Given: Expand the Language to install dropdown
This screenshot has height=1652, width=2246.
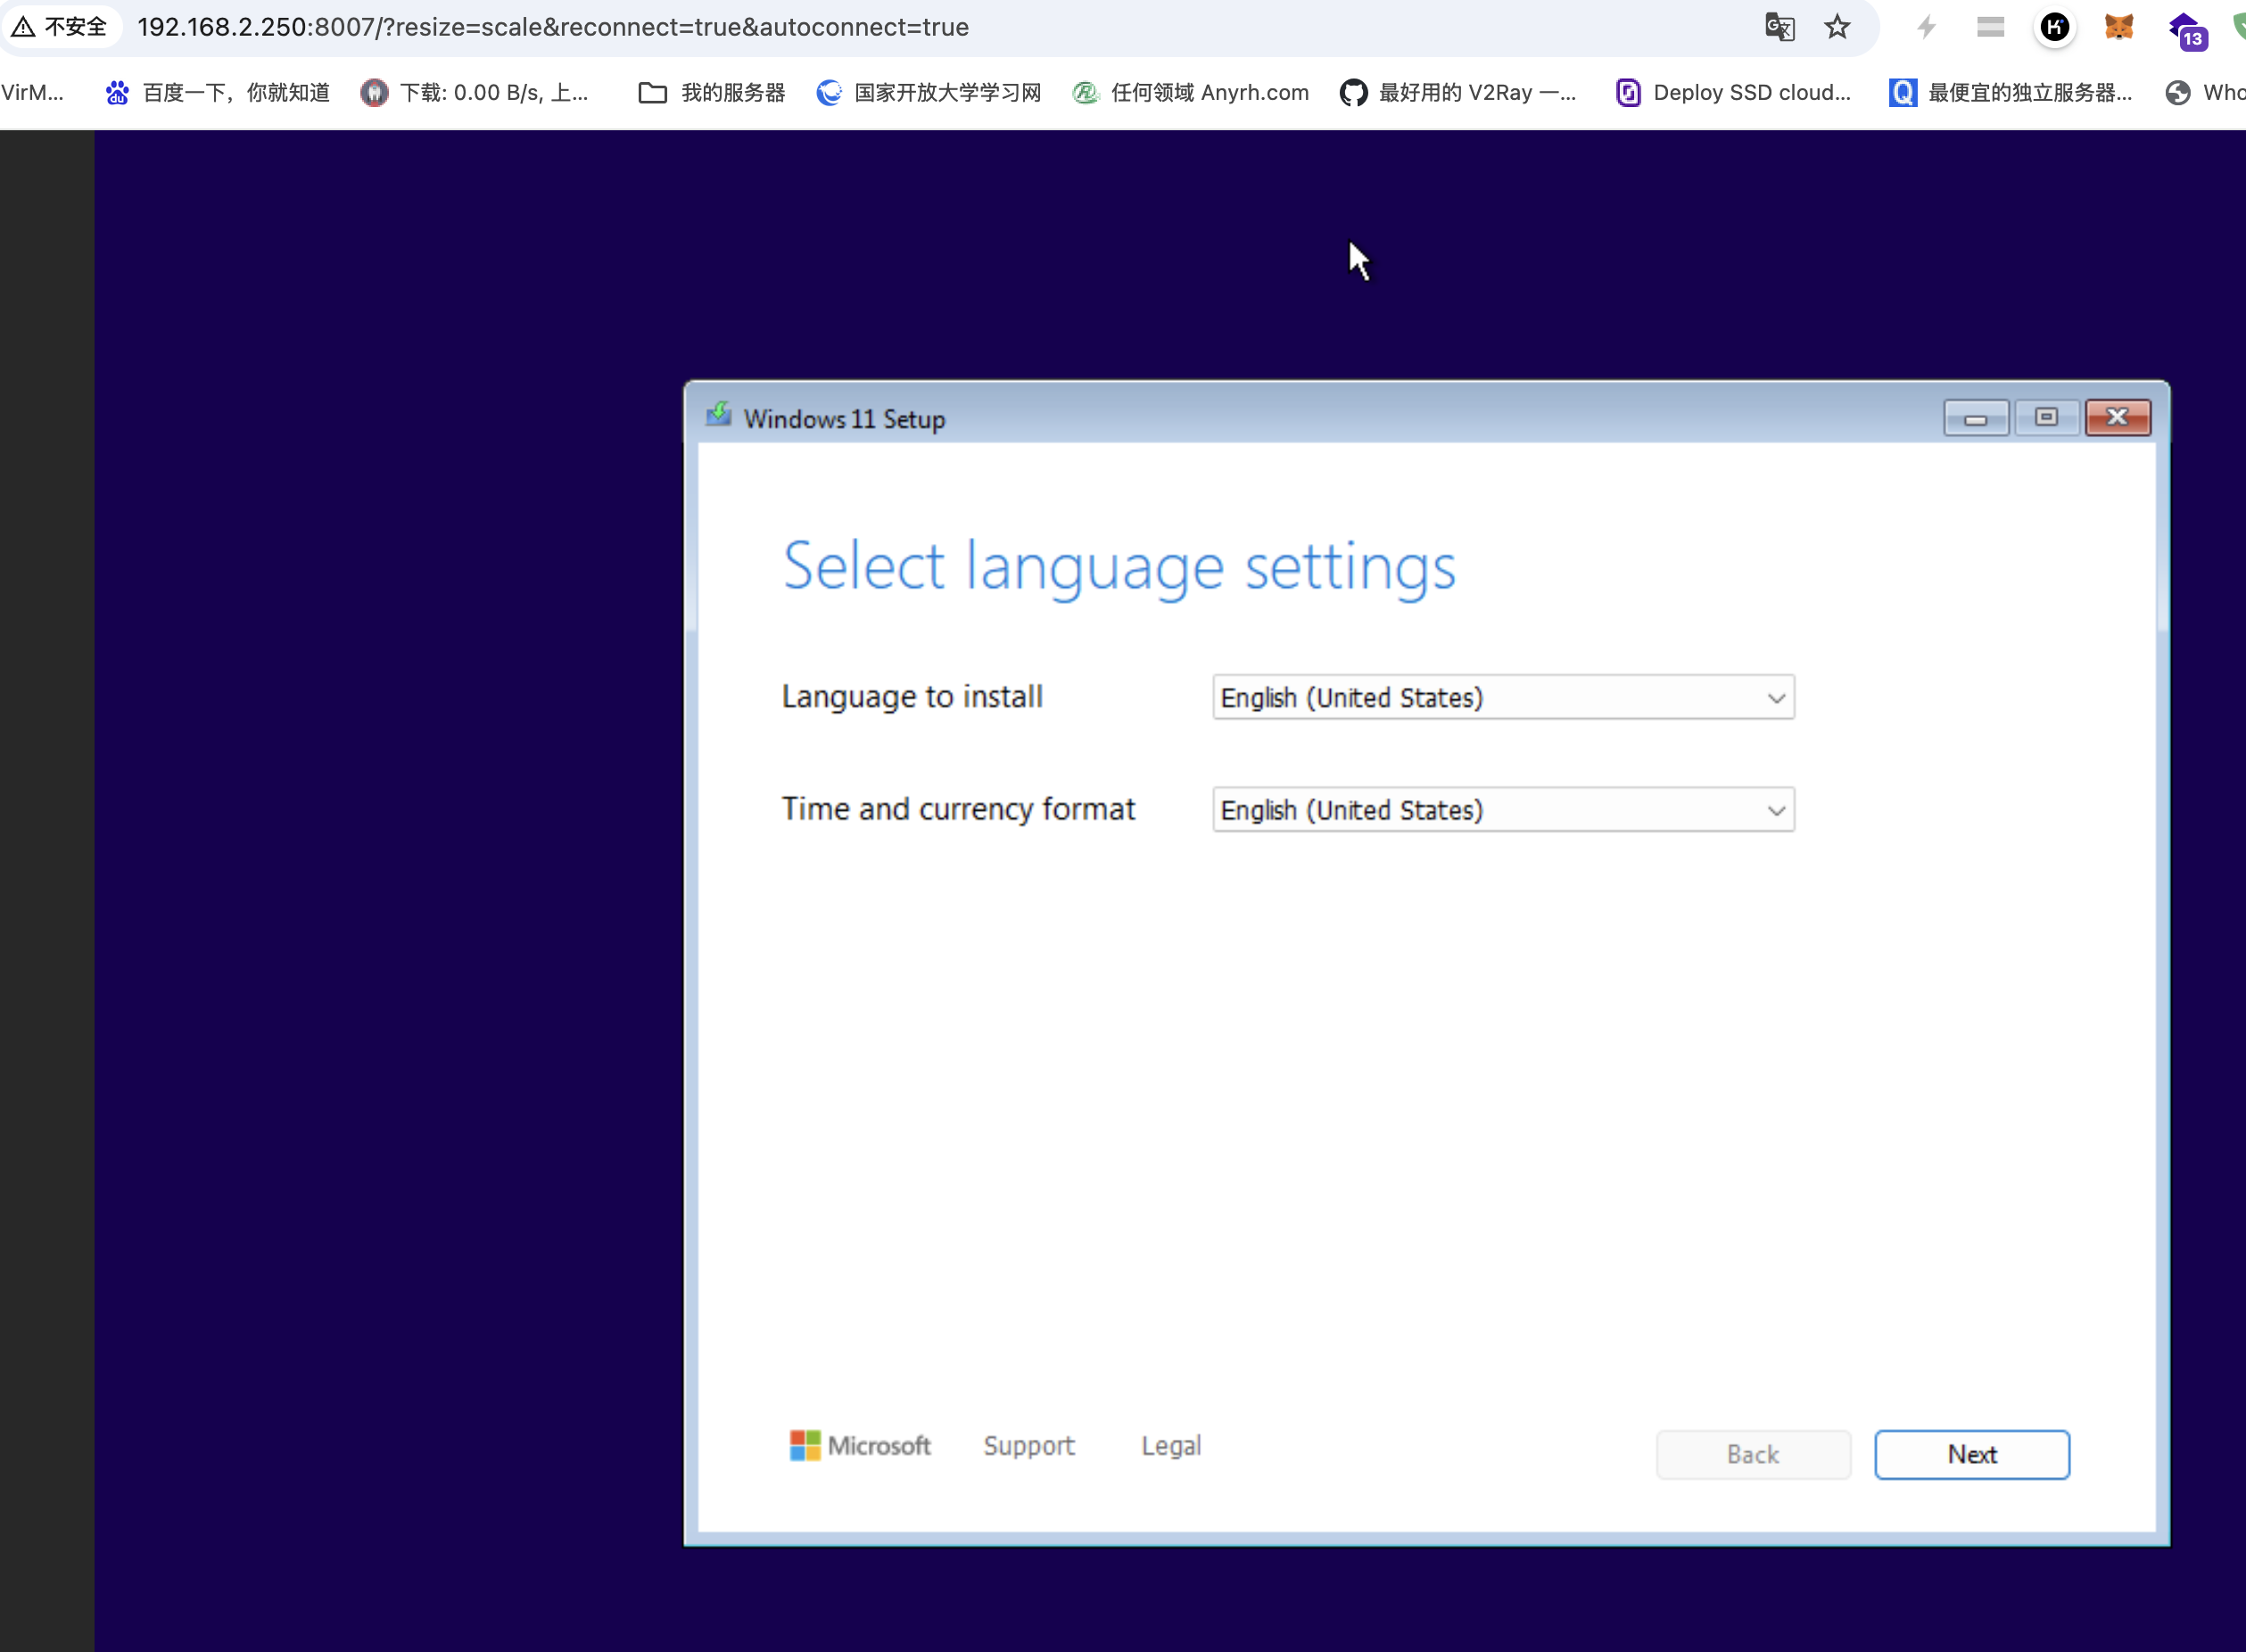Looking at the screenshot, I should (1503, 697).
